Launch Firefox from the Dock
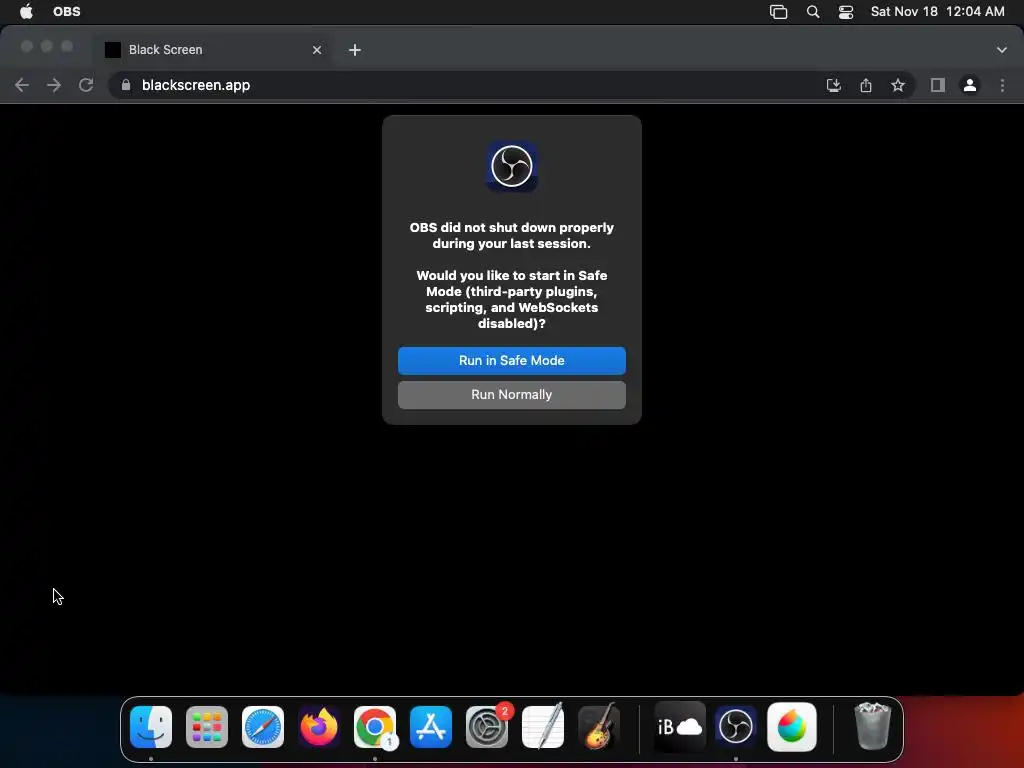 point(319,727)
